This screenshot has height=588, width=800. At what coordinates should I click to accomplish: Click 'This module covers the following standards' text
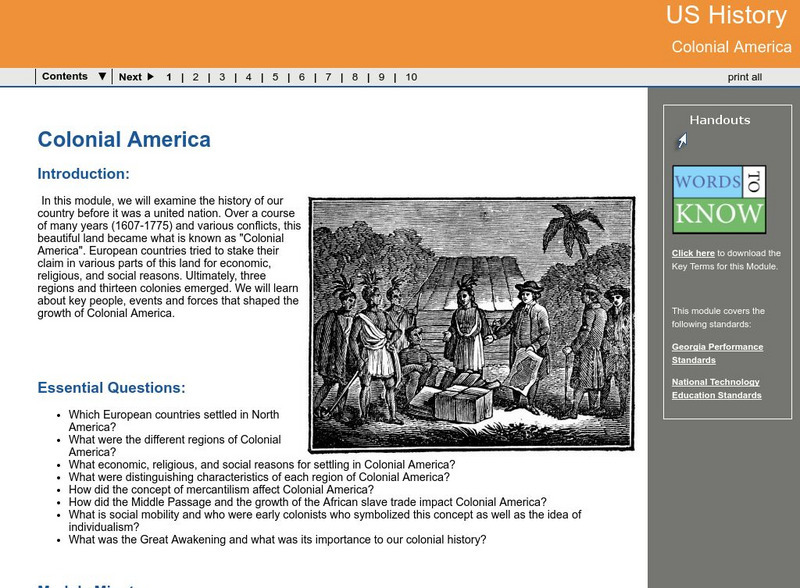[x=718, y=317]
